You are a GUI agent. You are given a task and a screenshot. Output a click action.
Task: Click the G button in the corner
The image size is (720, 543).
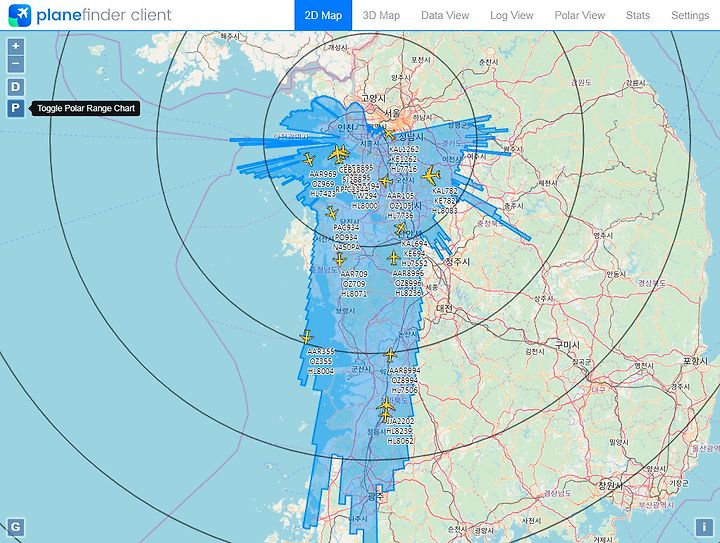[16, 527]
